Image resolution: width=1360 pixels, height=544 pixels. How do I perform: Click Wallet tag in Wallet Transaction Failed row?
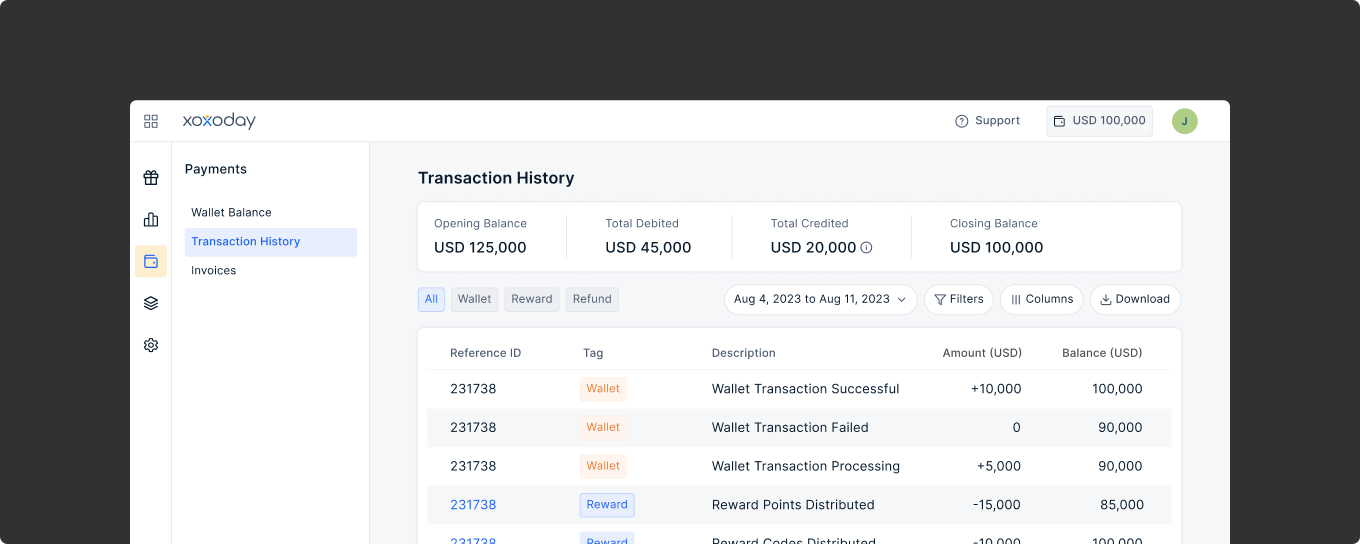tap(603, 428)
